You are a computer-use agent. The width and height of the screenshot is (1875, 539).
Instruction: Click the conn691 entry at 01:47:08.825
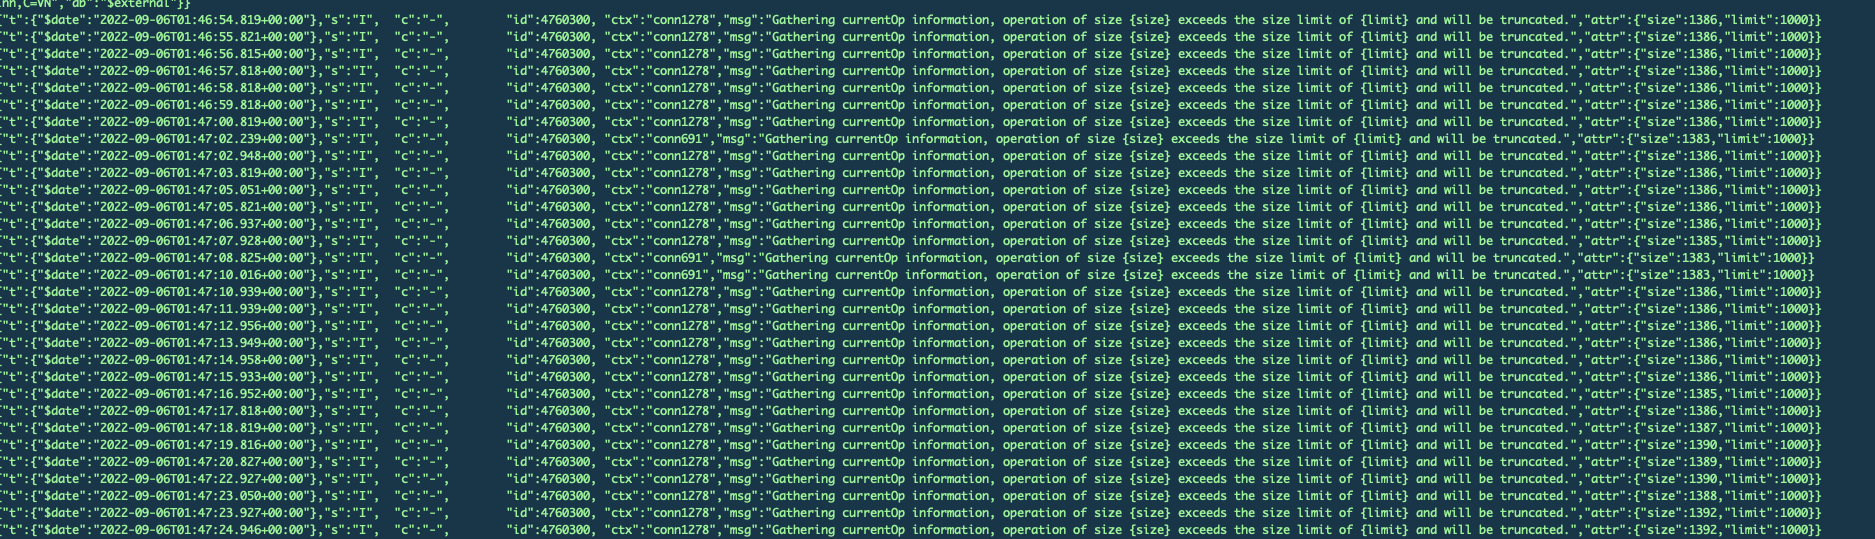pos(677,258)
